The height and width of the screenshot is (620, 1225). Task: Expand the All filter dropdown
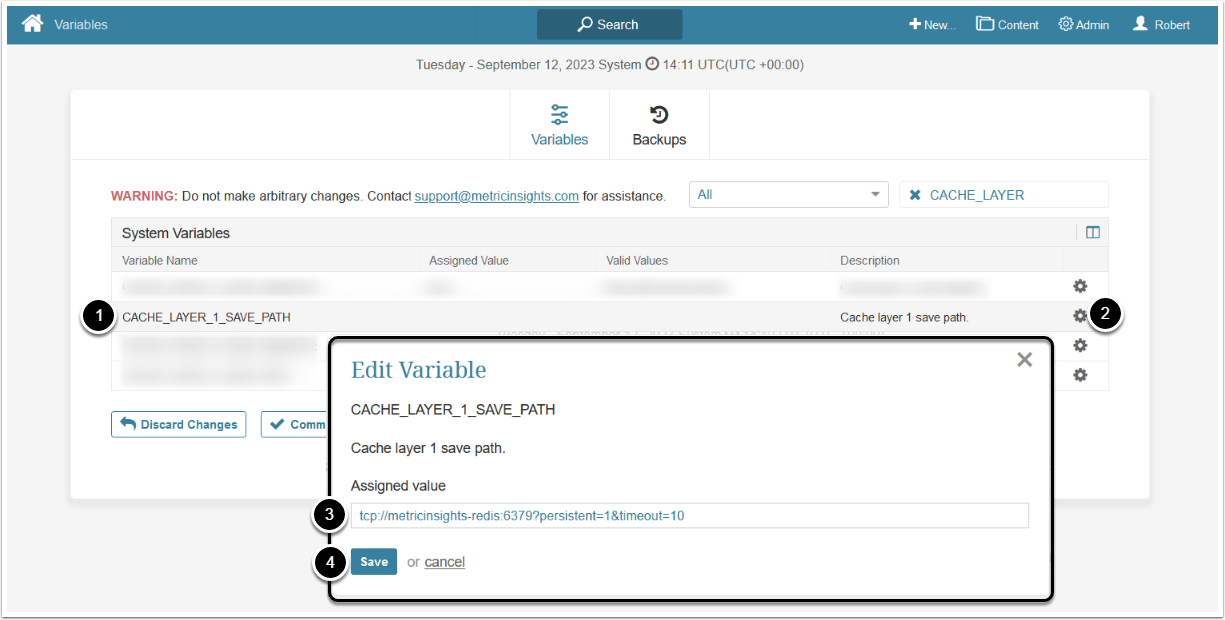pyautogui.click(x=788, y=194)
